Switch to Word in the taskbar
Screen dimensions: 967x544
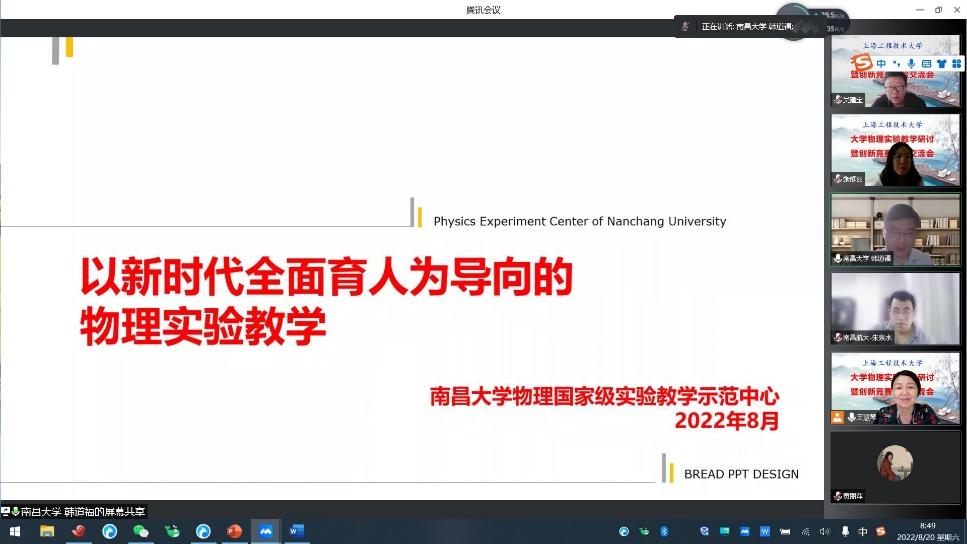pos(296,531)
